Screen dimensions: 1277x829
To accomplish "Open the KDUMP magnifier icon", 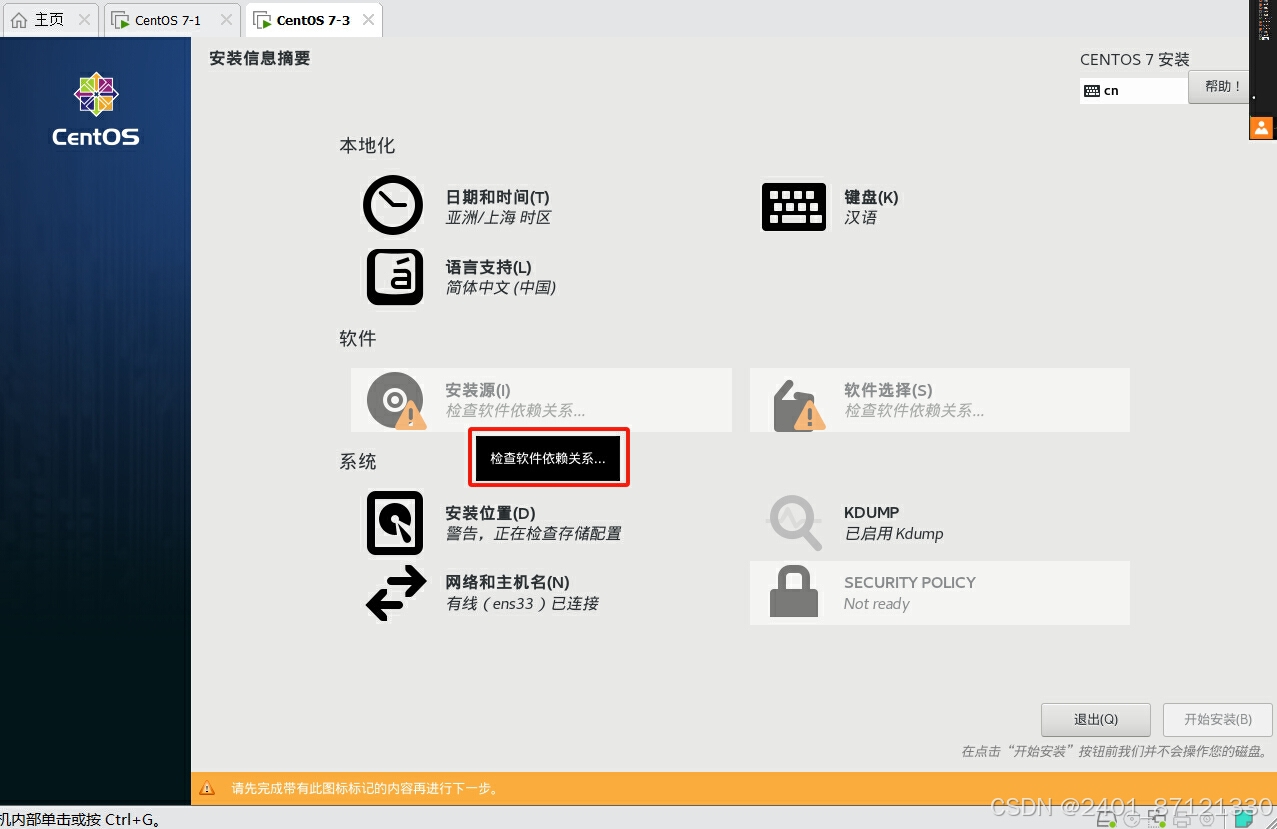I will coord(794,522).
